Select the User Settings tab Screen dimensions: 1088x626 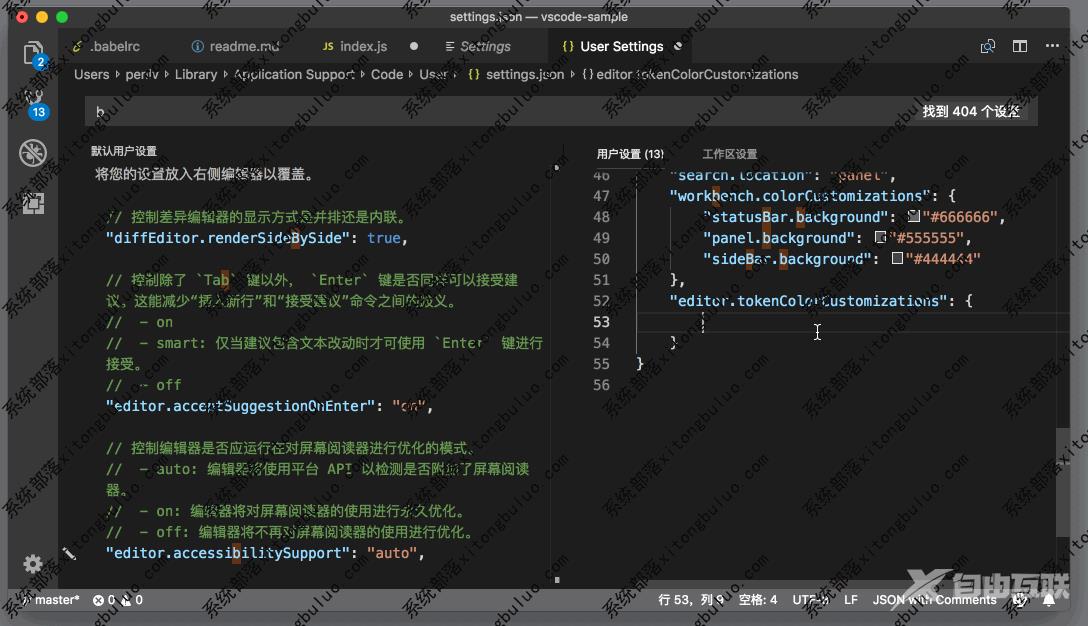pyautogui.click(x=613, y=46)
